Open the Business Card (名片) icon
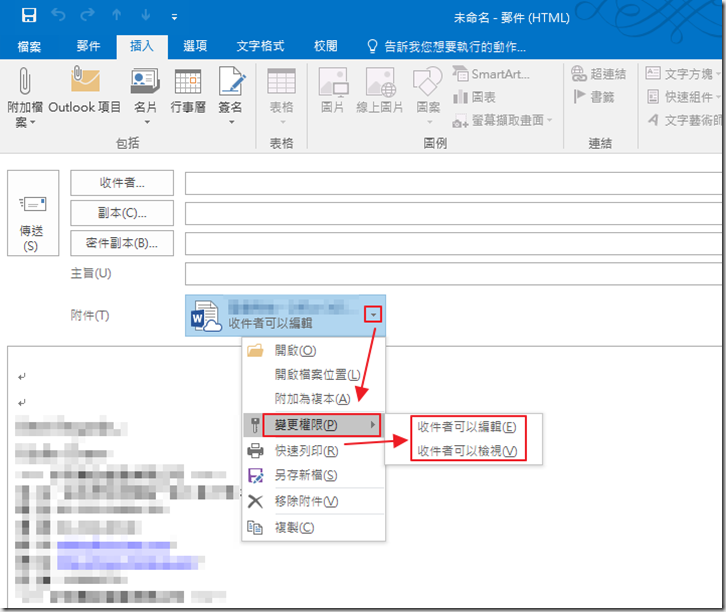 pyautogui.click(x=145, y=81)
